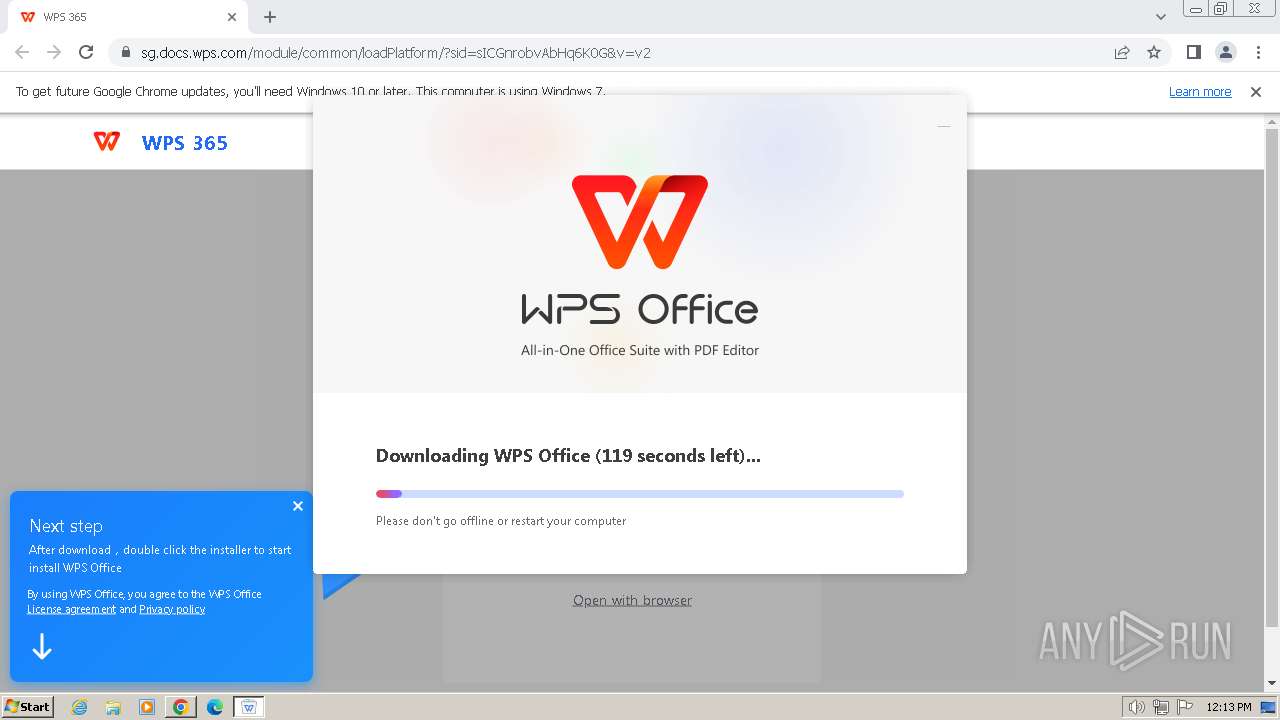Share this page icon in address bar

[x=1122, y=52]
